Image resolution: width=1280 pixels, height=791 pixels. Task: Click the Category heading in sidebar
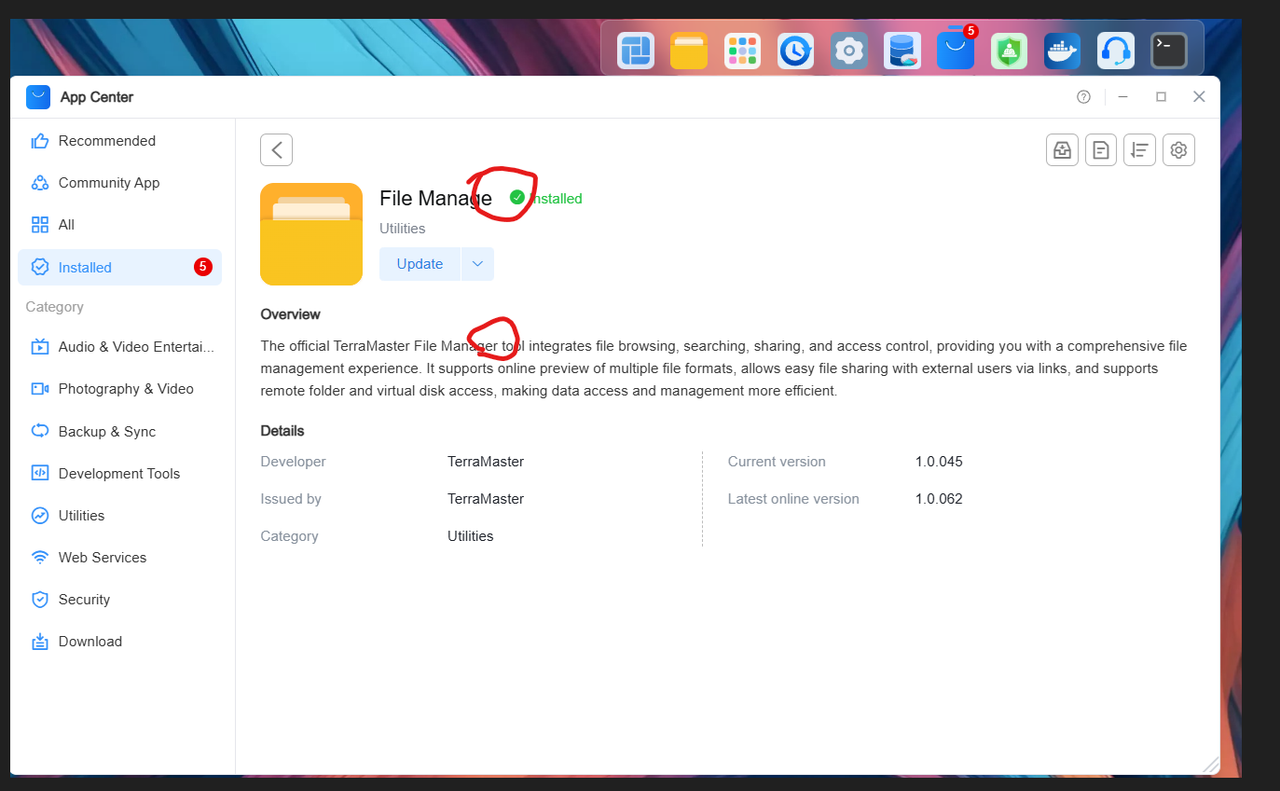(x=55, y=307)
